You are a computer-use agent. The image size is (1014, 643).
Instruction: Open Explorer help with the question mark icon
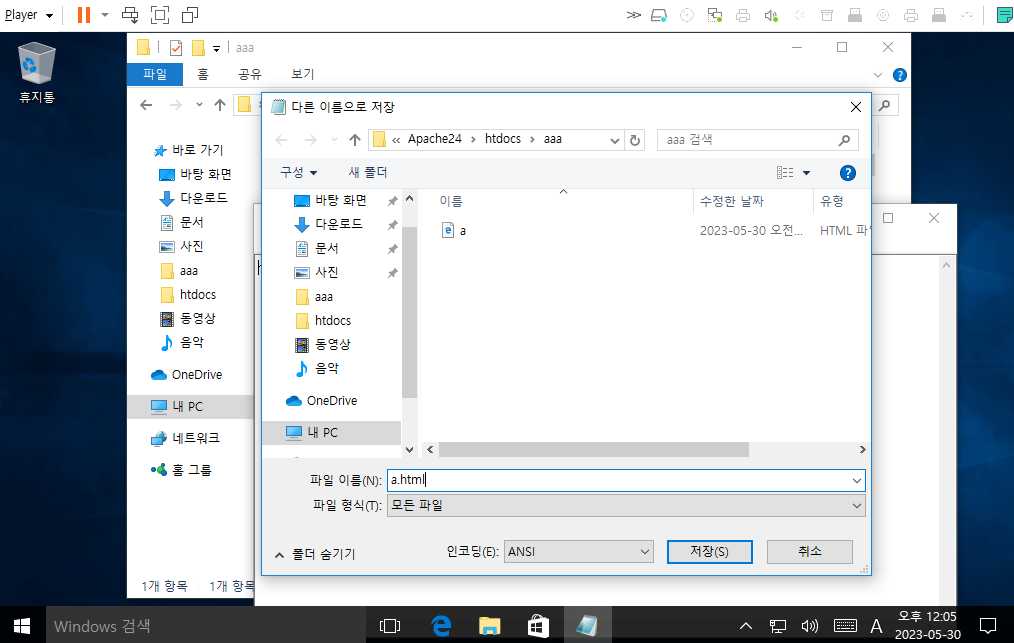pos(900,75)
